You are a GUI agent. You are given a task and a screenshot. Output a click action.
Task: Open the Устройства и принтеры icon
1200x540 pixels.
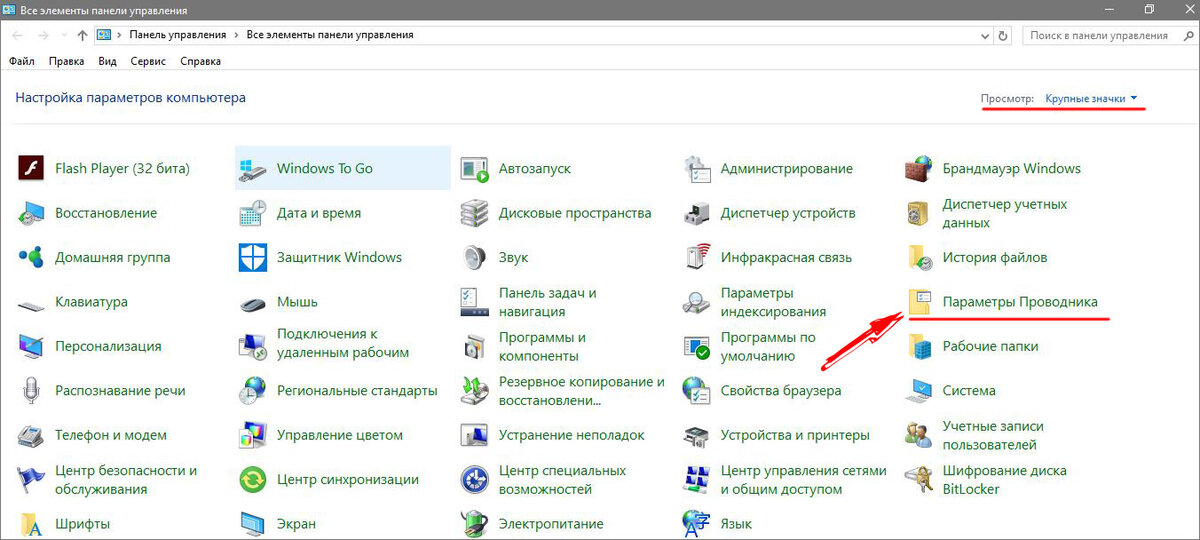(x=696, y=435)
